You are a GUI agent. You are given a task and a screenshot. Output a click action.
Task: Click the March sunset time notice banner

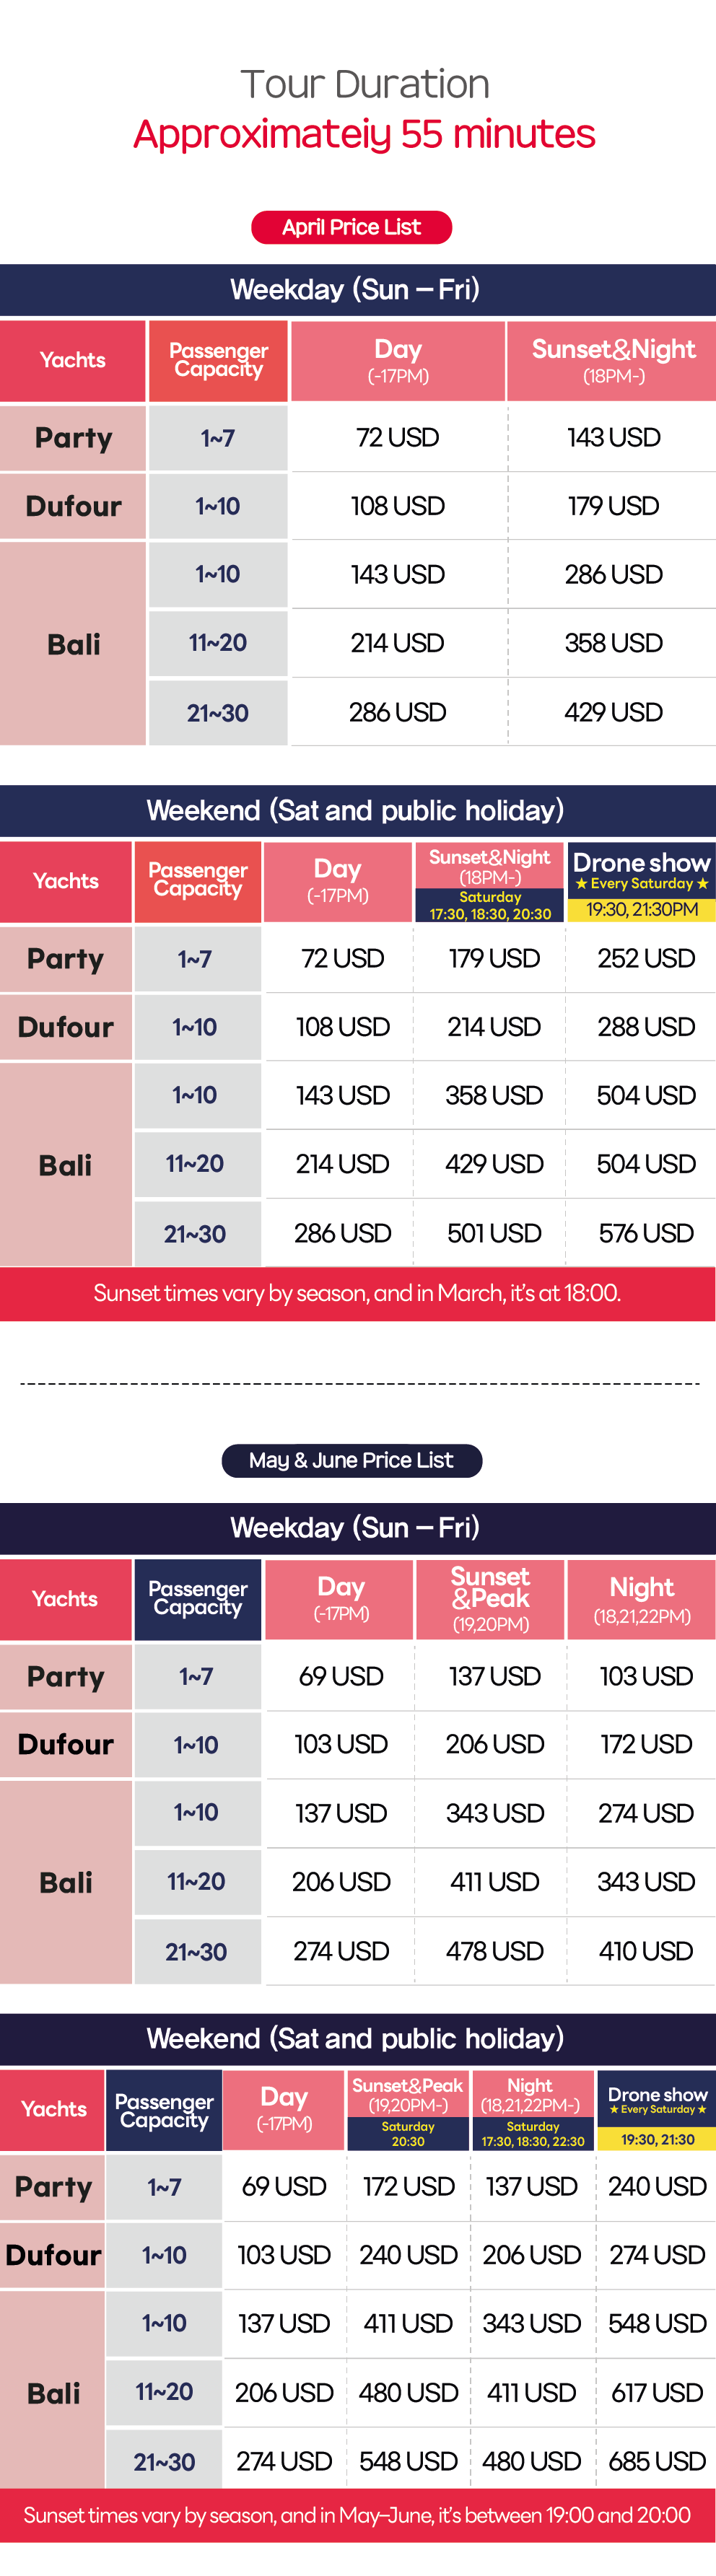[357, 1293]
